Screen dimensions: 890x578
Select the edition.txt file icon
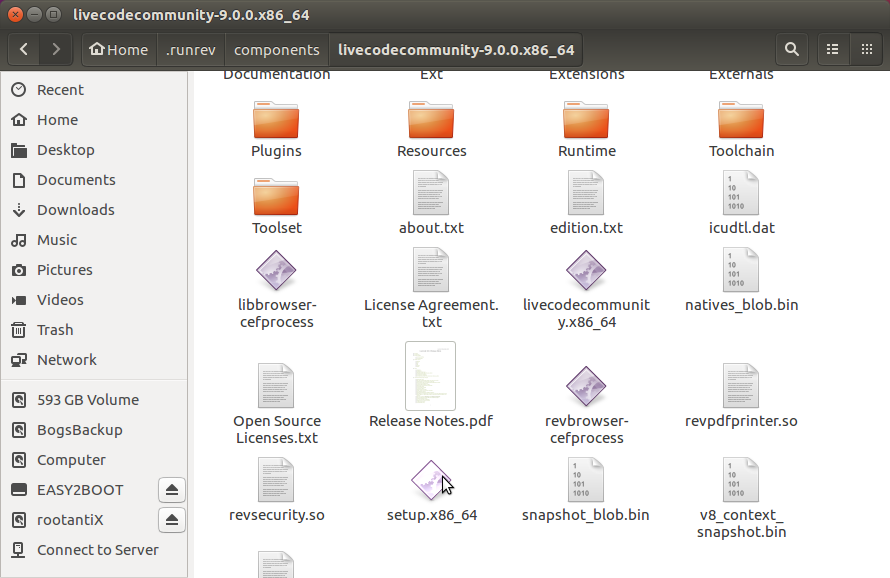(586, 193)
